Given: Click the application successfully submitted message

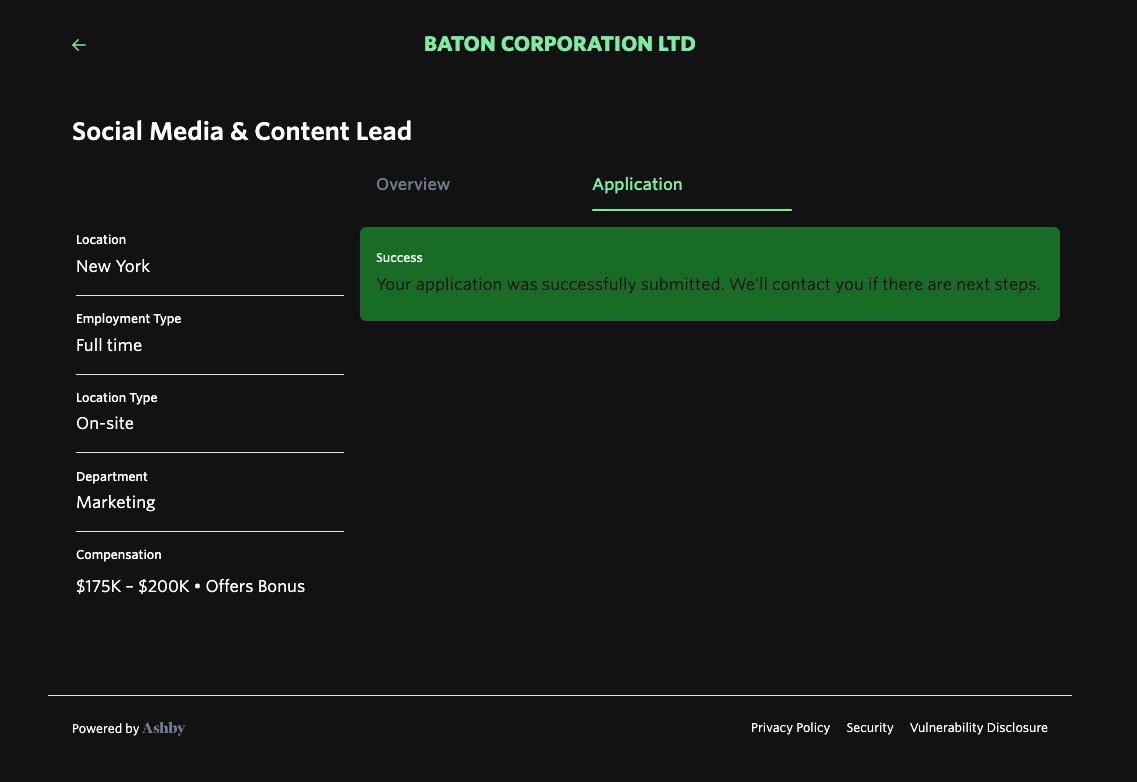Looking at the screenshot, I should [708, 284].
